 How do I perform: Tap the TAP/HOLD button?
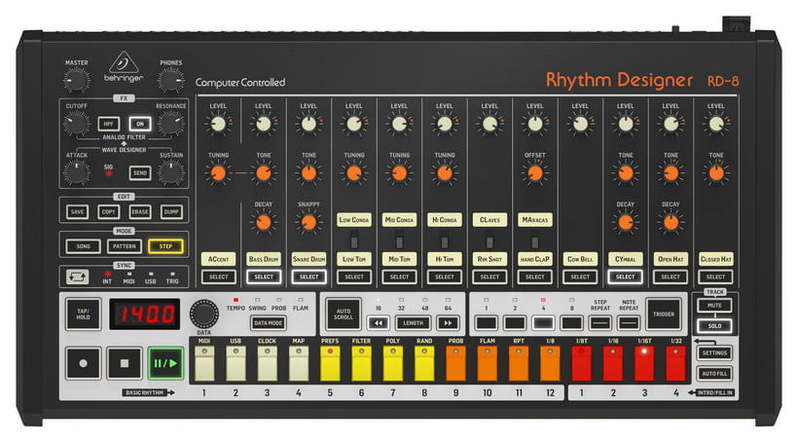point(83,314)
